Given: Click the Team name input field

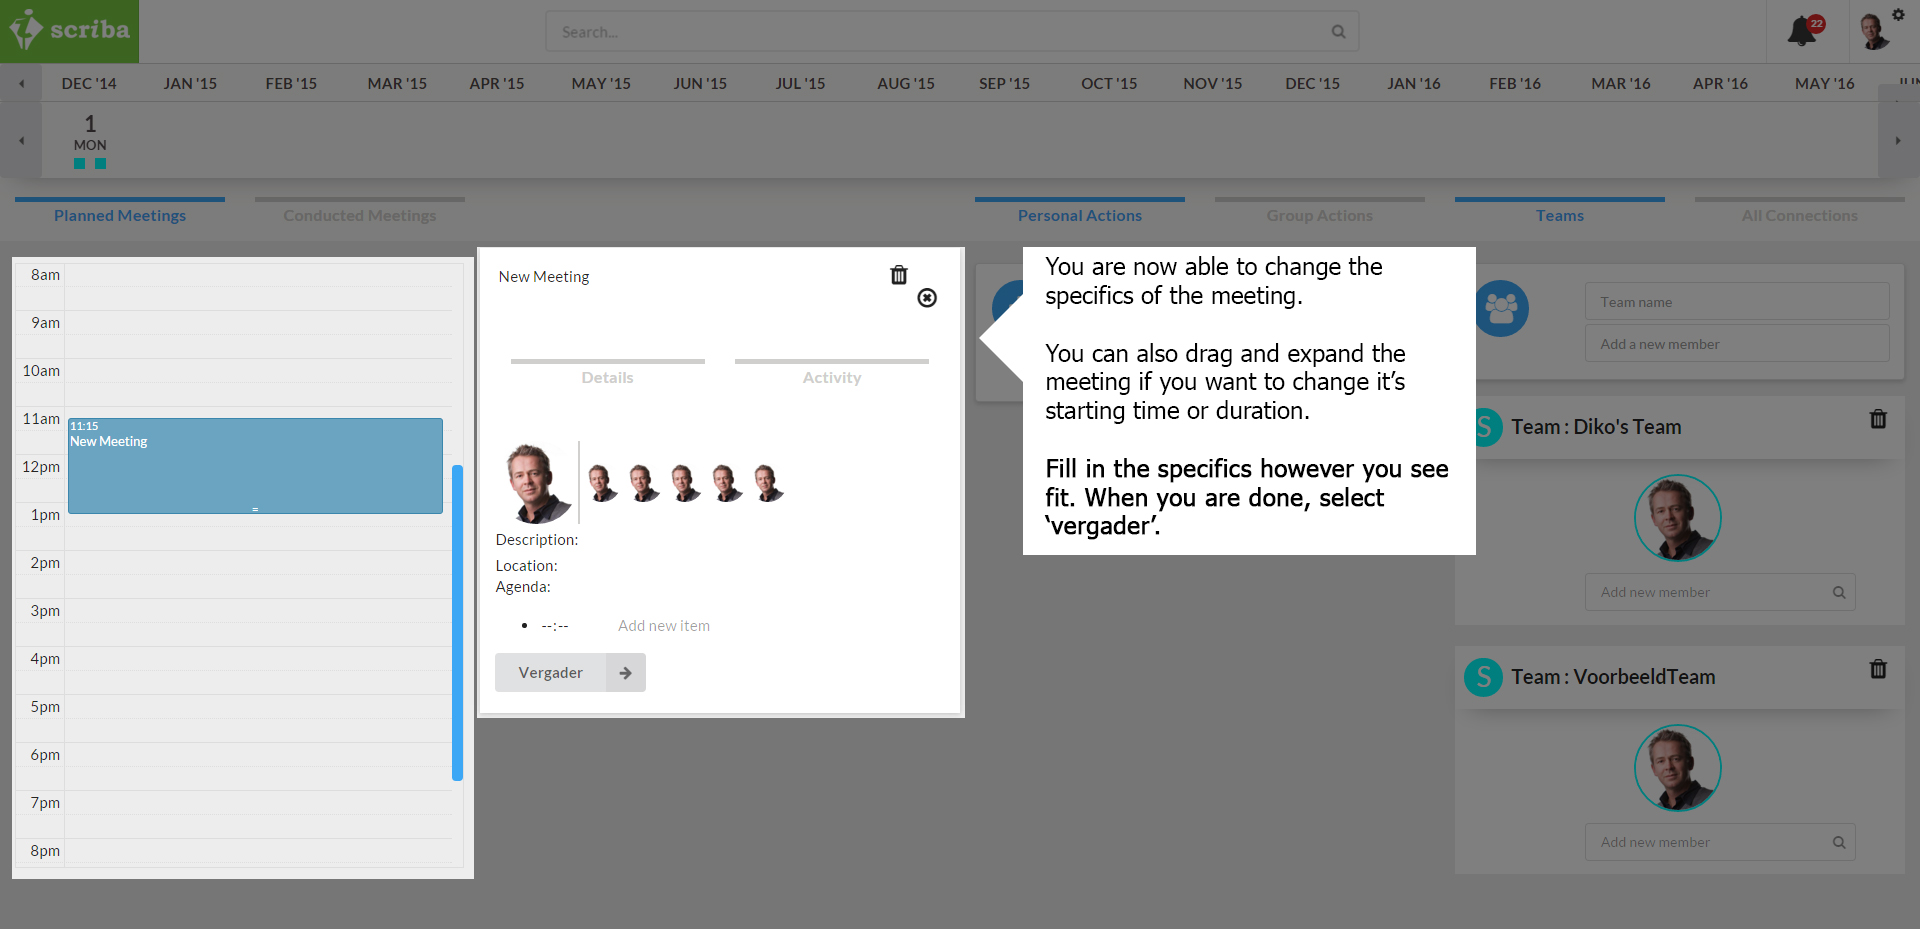Looking at the screenshot, I should point(1736,302).
